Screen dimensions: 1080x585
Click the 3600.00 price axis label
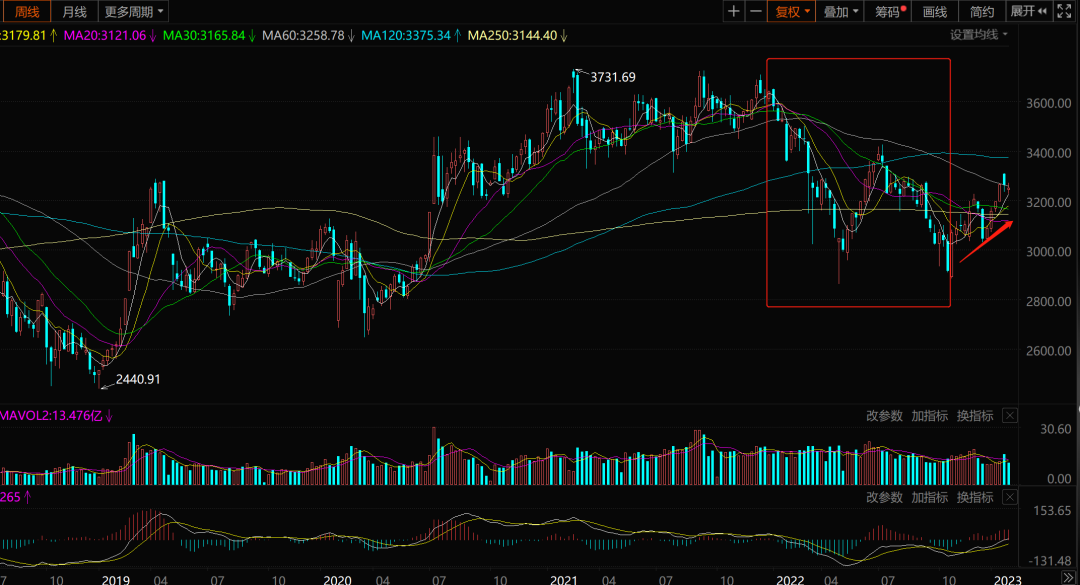point(1048,103)
